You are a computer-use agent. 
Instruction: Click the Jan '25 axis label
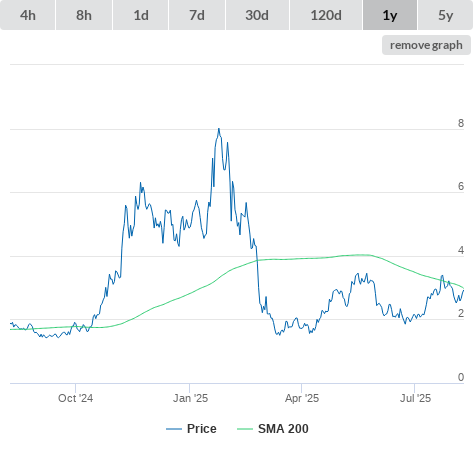[190, 398]
